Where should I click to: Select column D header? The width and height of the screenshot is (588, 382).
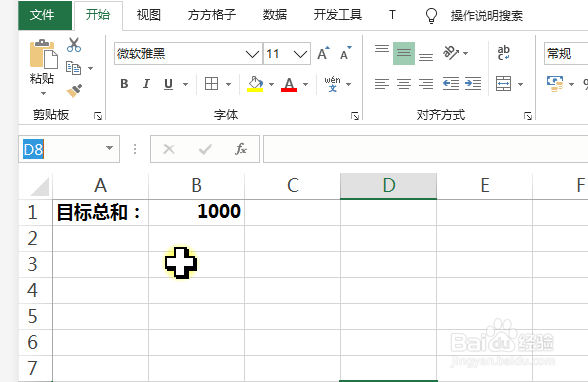[388, 186]
